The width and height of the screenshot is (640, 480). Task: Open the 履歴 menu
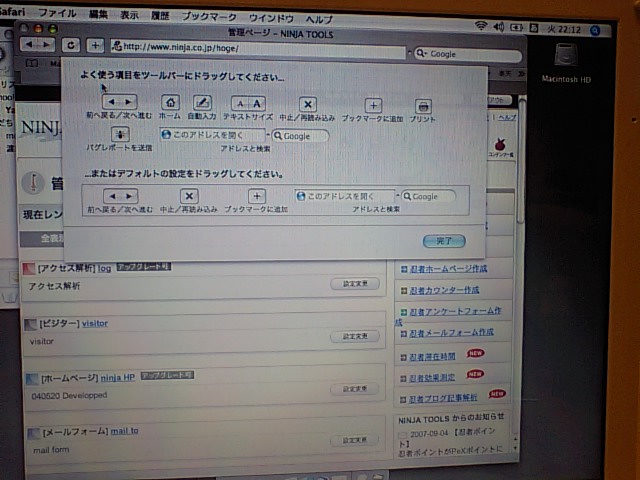point(160,16)
